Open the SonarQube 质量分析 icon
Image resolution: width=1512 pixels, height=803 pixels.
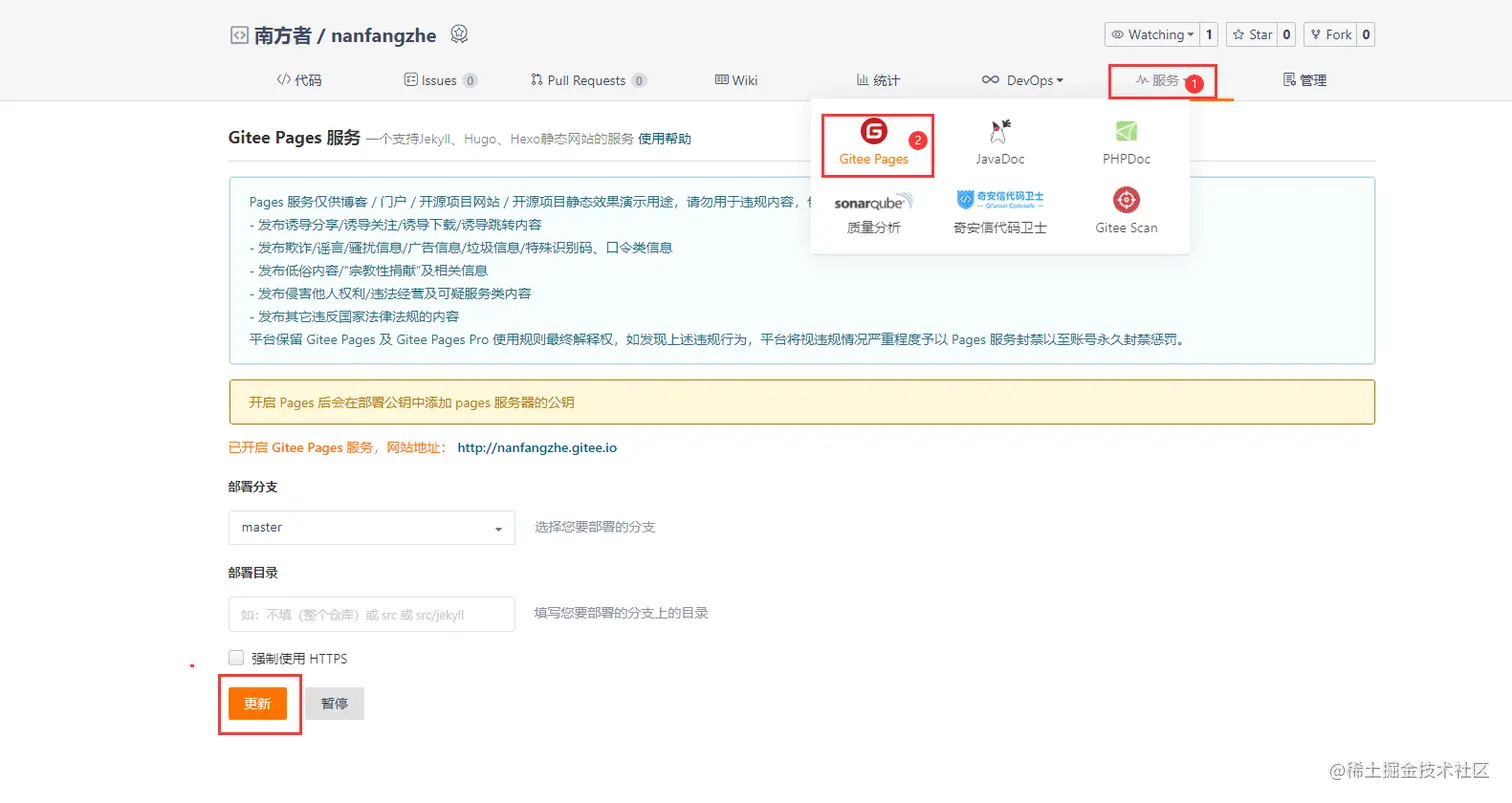(x=874, y=201)
